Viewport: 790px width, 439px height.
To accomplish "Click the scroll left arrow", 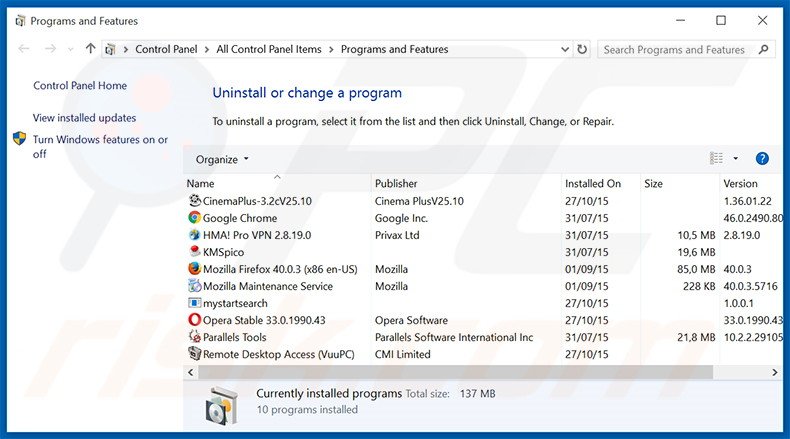I will coord(190,372).
